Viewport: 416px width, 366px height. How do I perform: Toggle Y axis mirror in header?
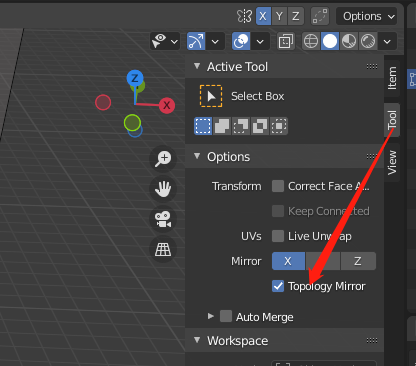279,16
